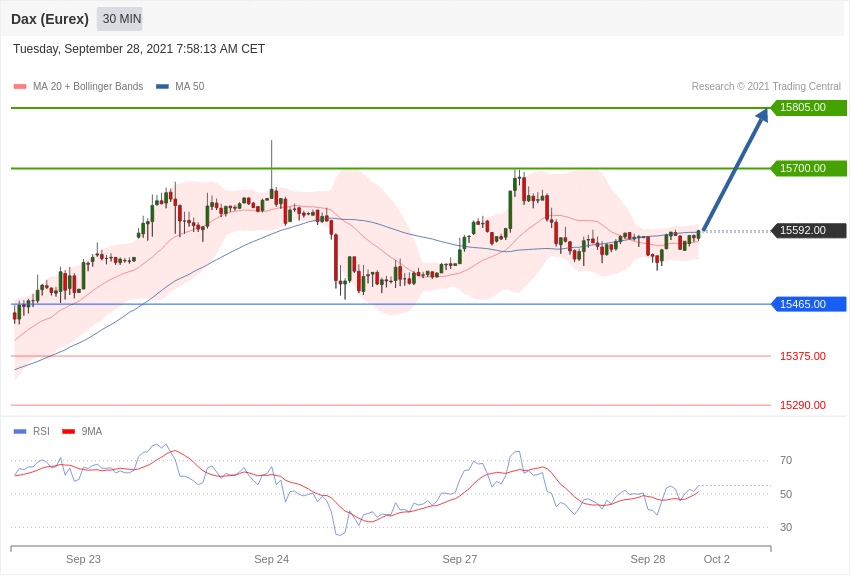This screenshot has height=576, width=850.
Task: Click the 15805.00 green resistance label
Action: (x=808, y=107)
